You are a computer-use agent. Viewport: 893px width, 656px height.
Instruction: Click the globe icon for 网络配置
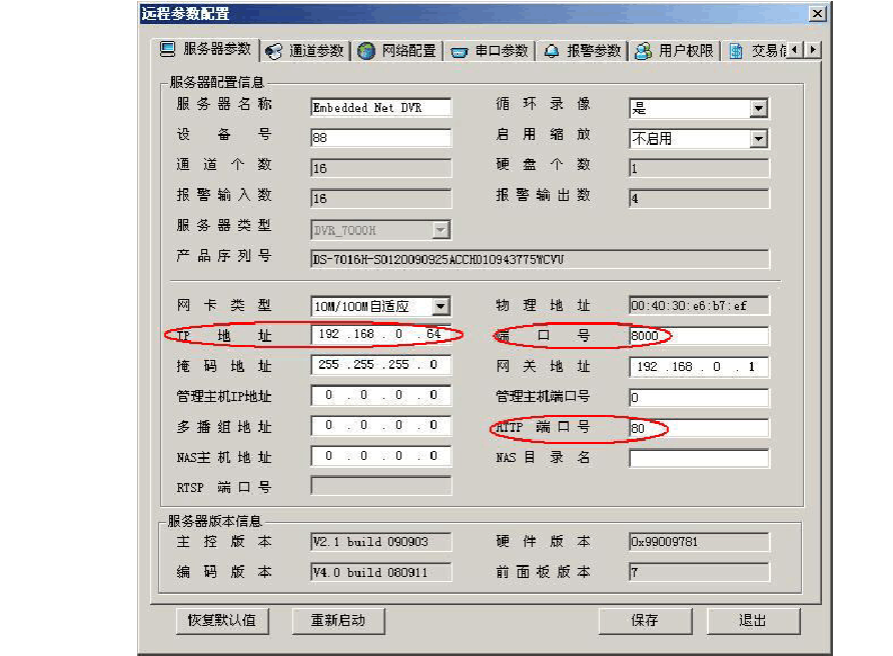(x=366, y=51)
